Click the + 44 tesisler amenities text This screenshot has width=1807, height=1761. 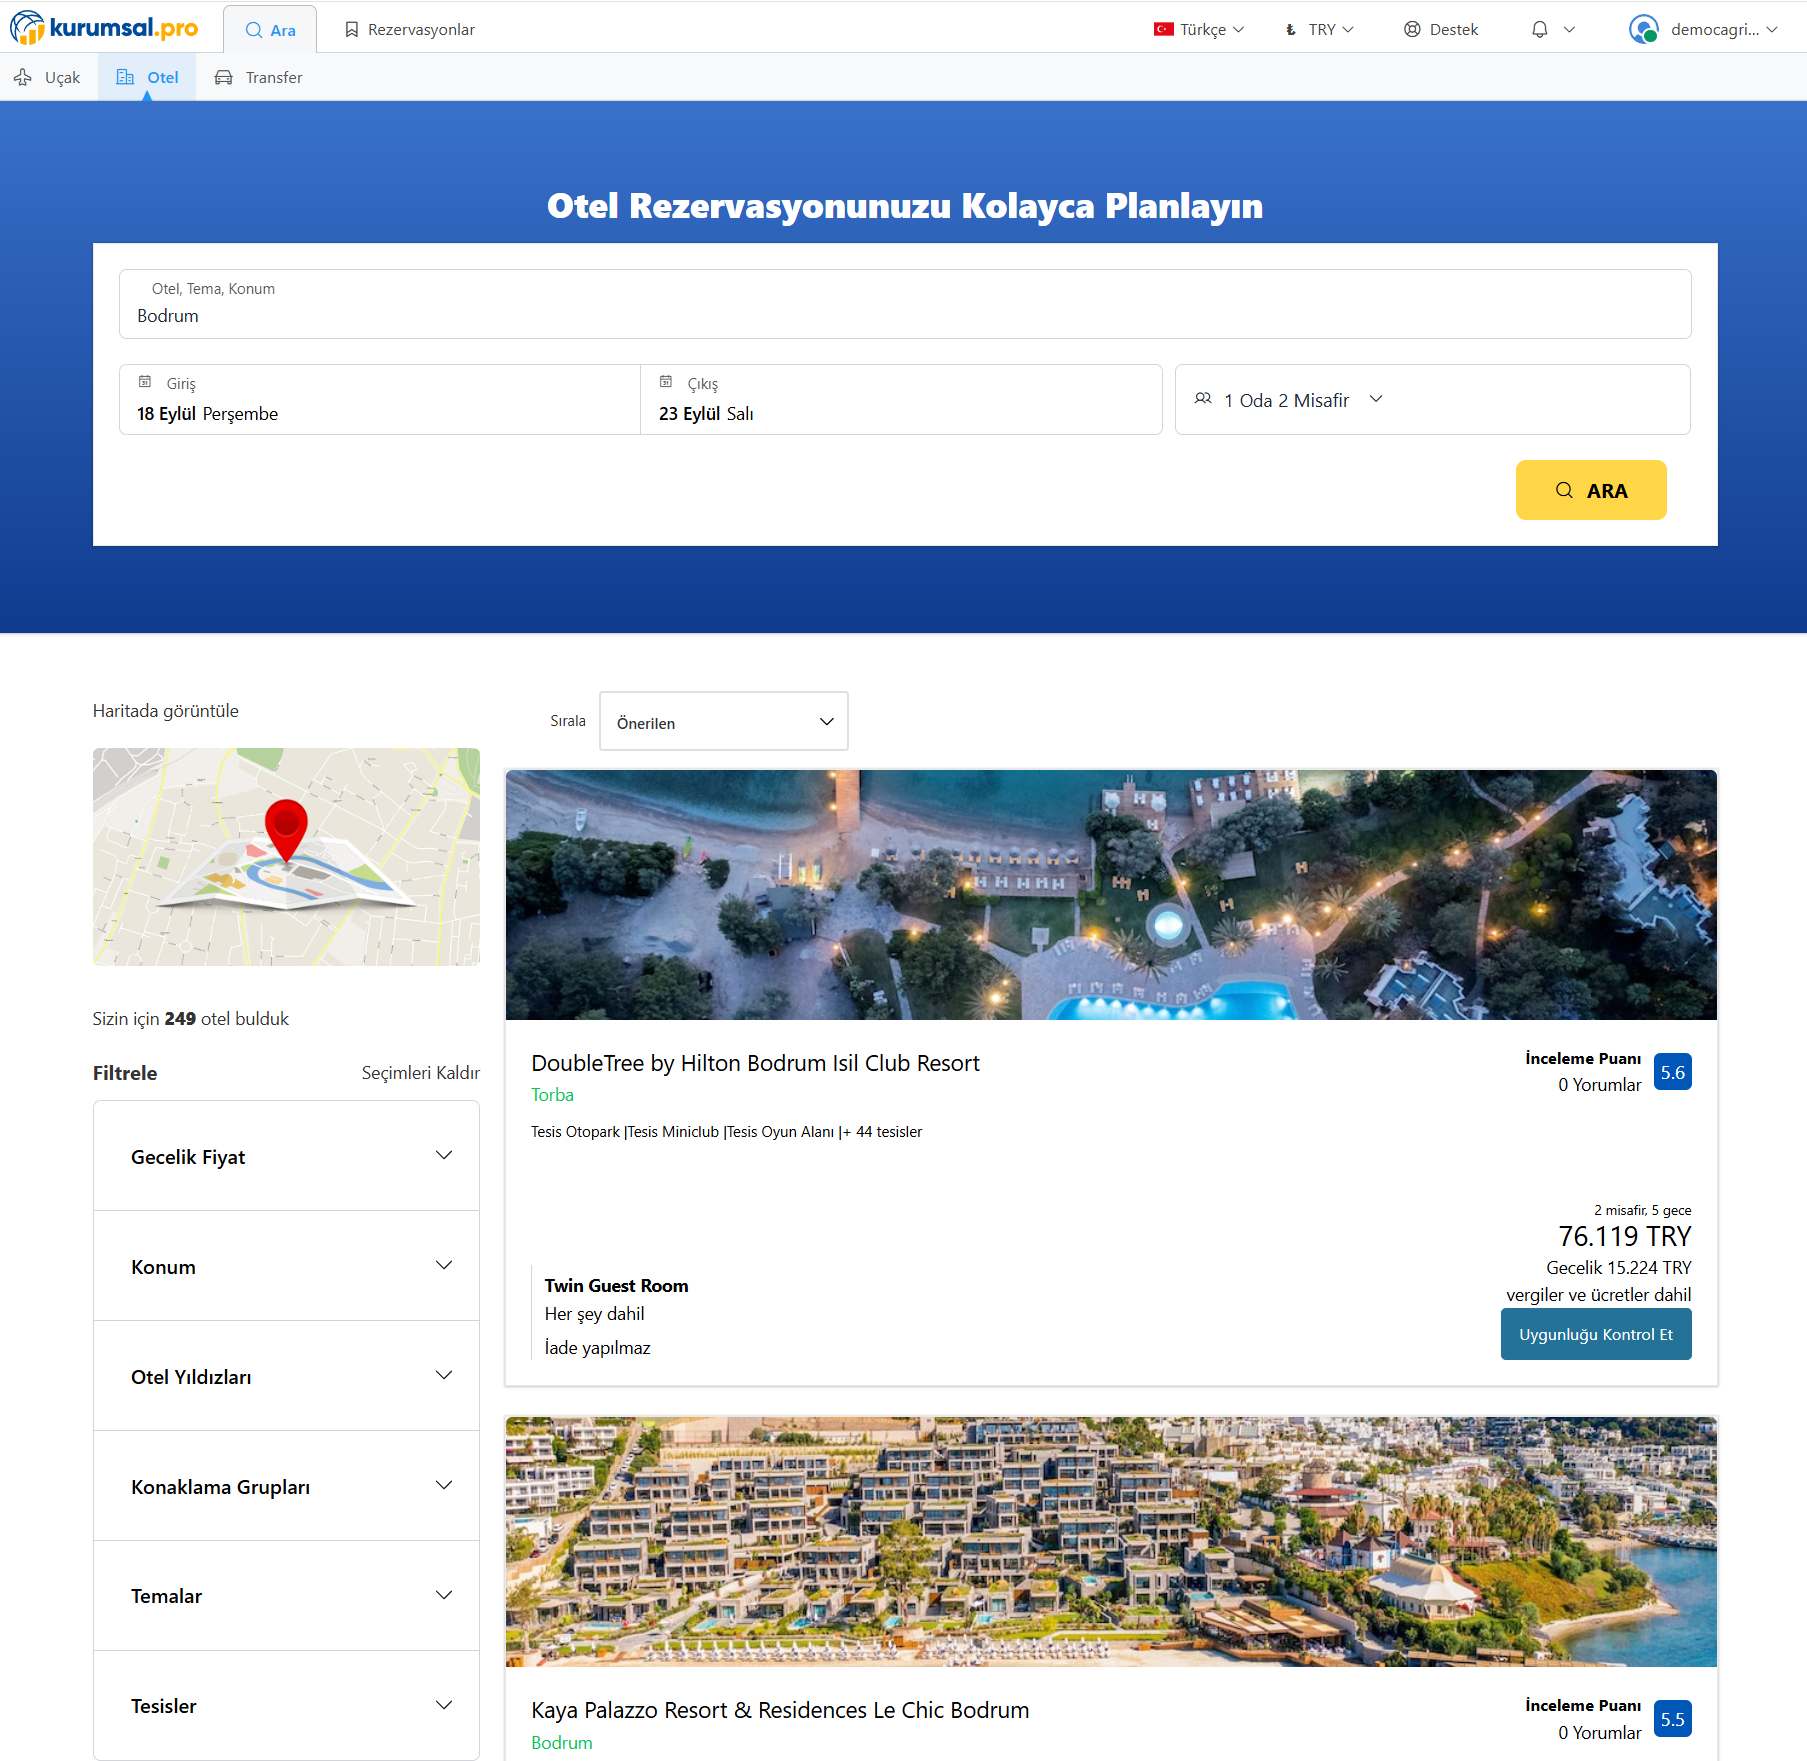(882, 1132)
